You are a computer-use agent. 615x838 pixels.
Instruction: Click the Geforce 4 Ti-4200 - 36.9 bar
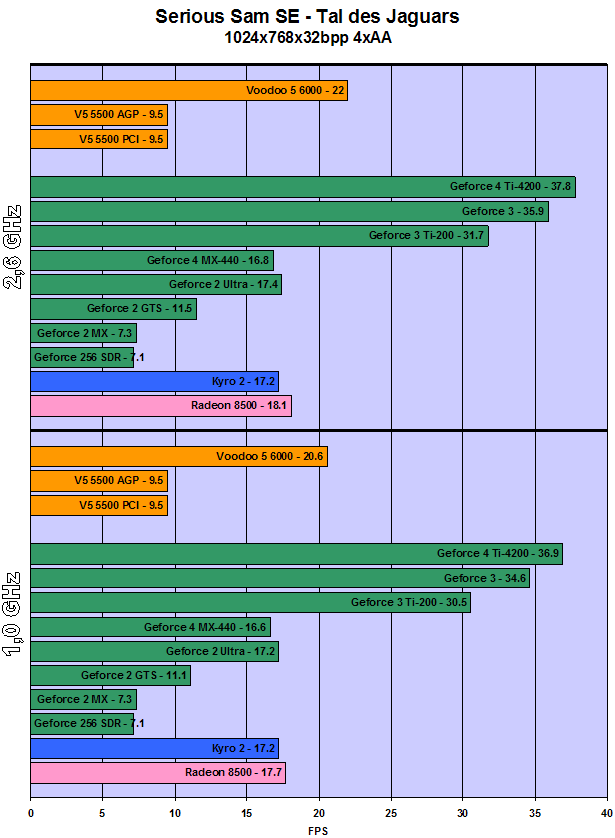click(296, 554)
